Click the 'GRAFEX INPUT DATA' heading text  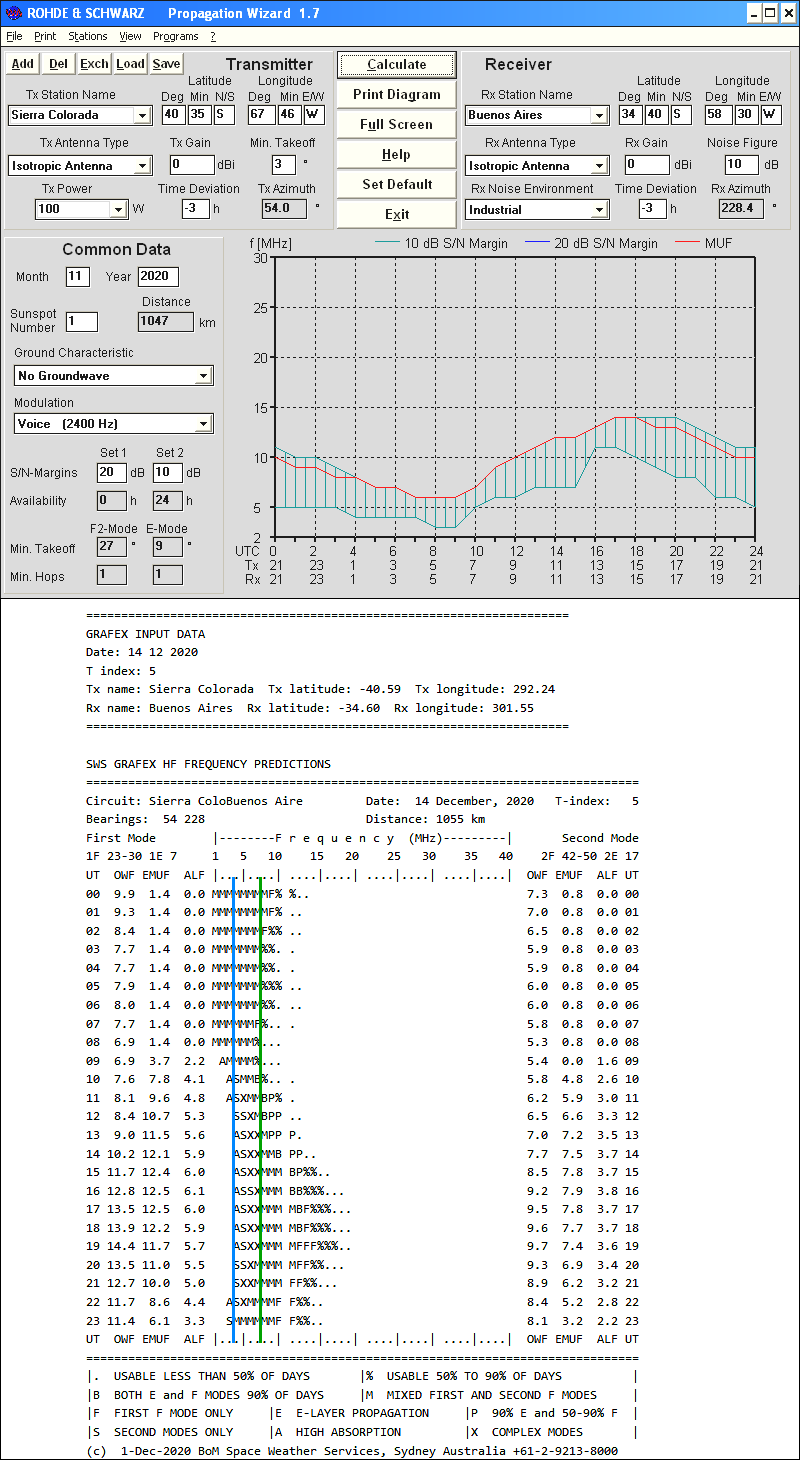146,634
